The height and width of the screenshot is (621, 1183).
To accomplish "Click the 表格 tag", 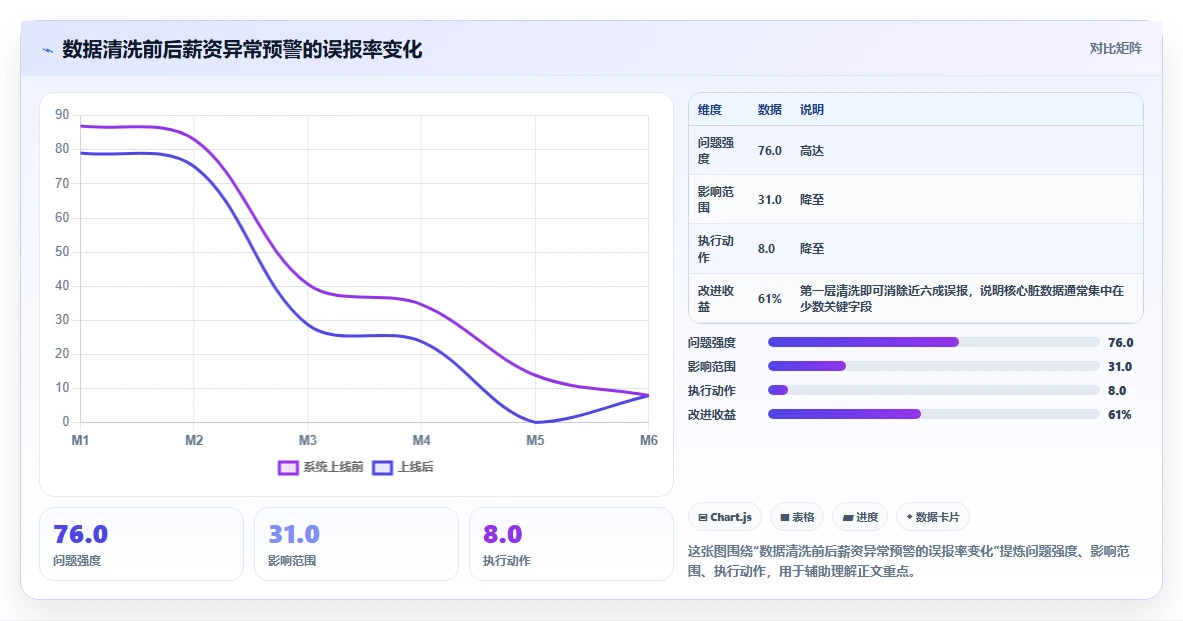I will 797,517.
